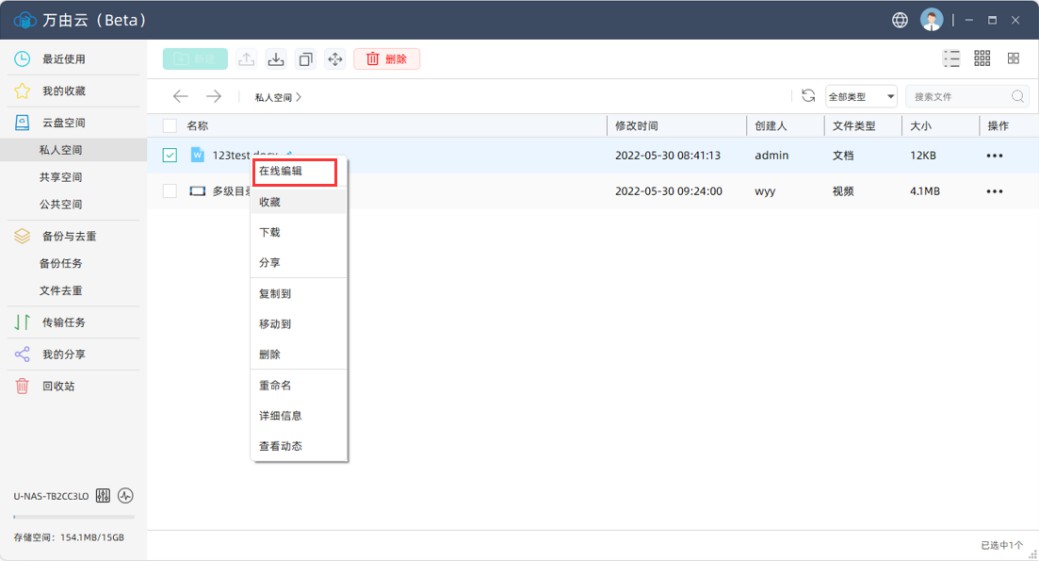Uncheck the 123test document checkbox
Screen dimensions: 1039x561
tap(170, 155)
